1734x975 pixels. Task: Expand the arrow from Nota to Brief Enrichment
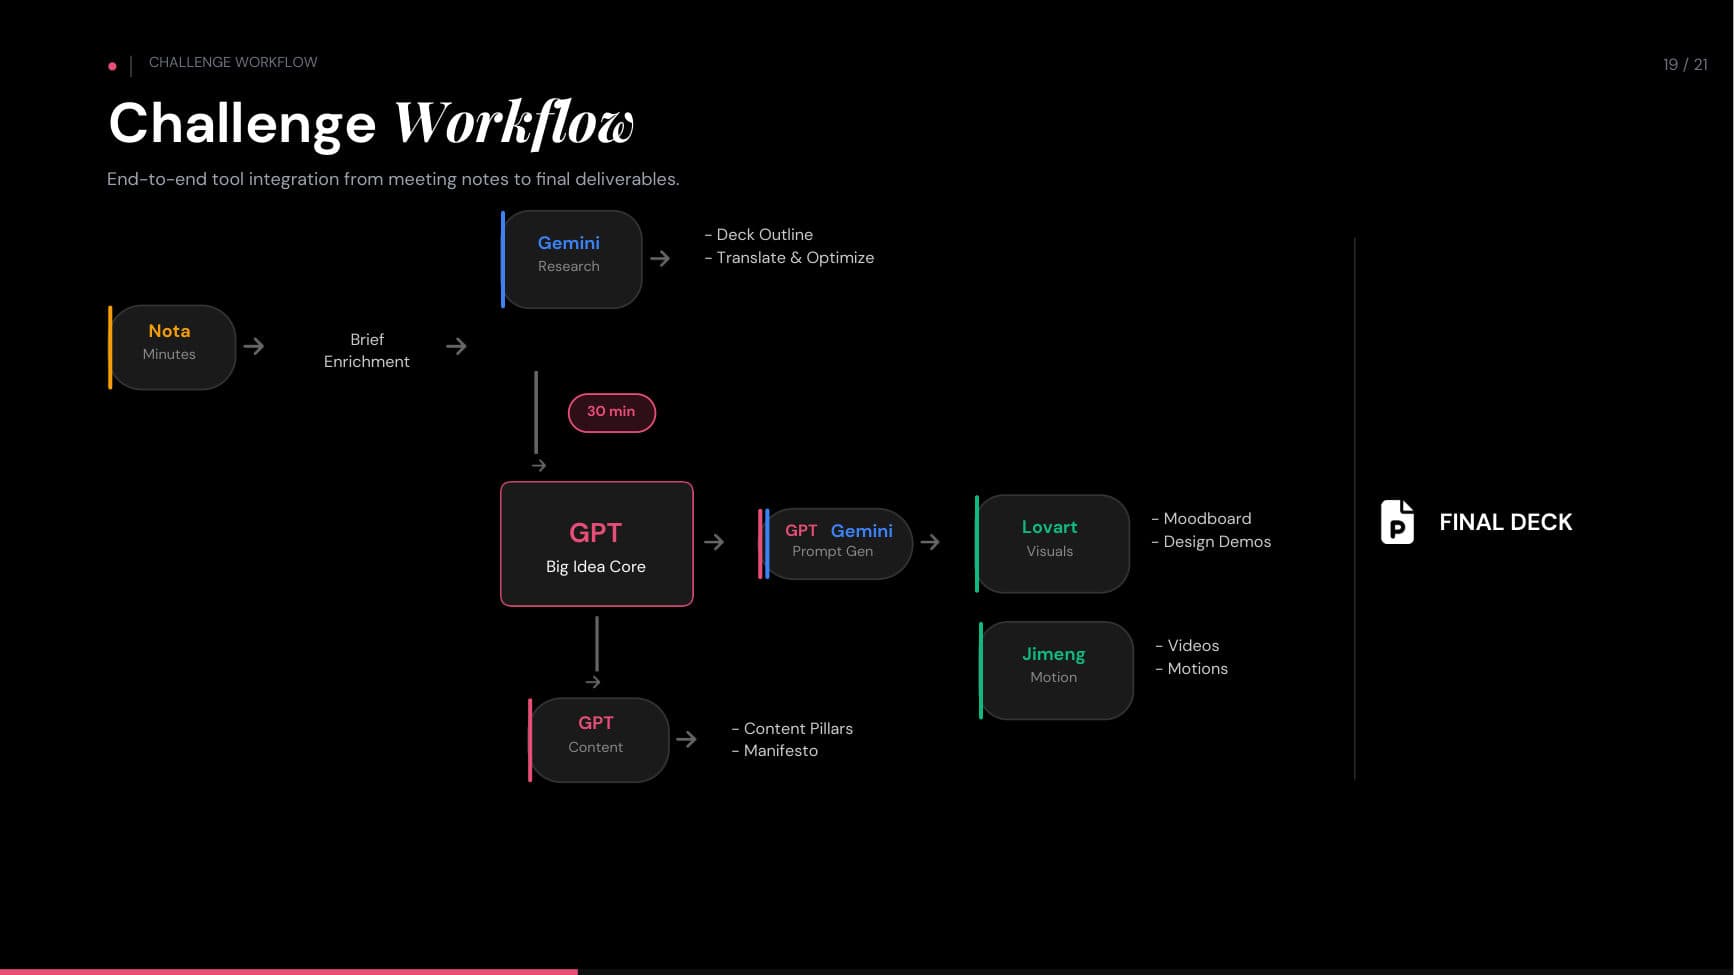point(255,346)
